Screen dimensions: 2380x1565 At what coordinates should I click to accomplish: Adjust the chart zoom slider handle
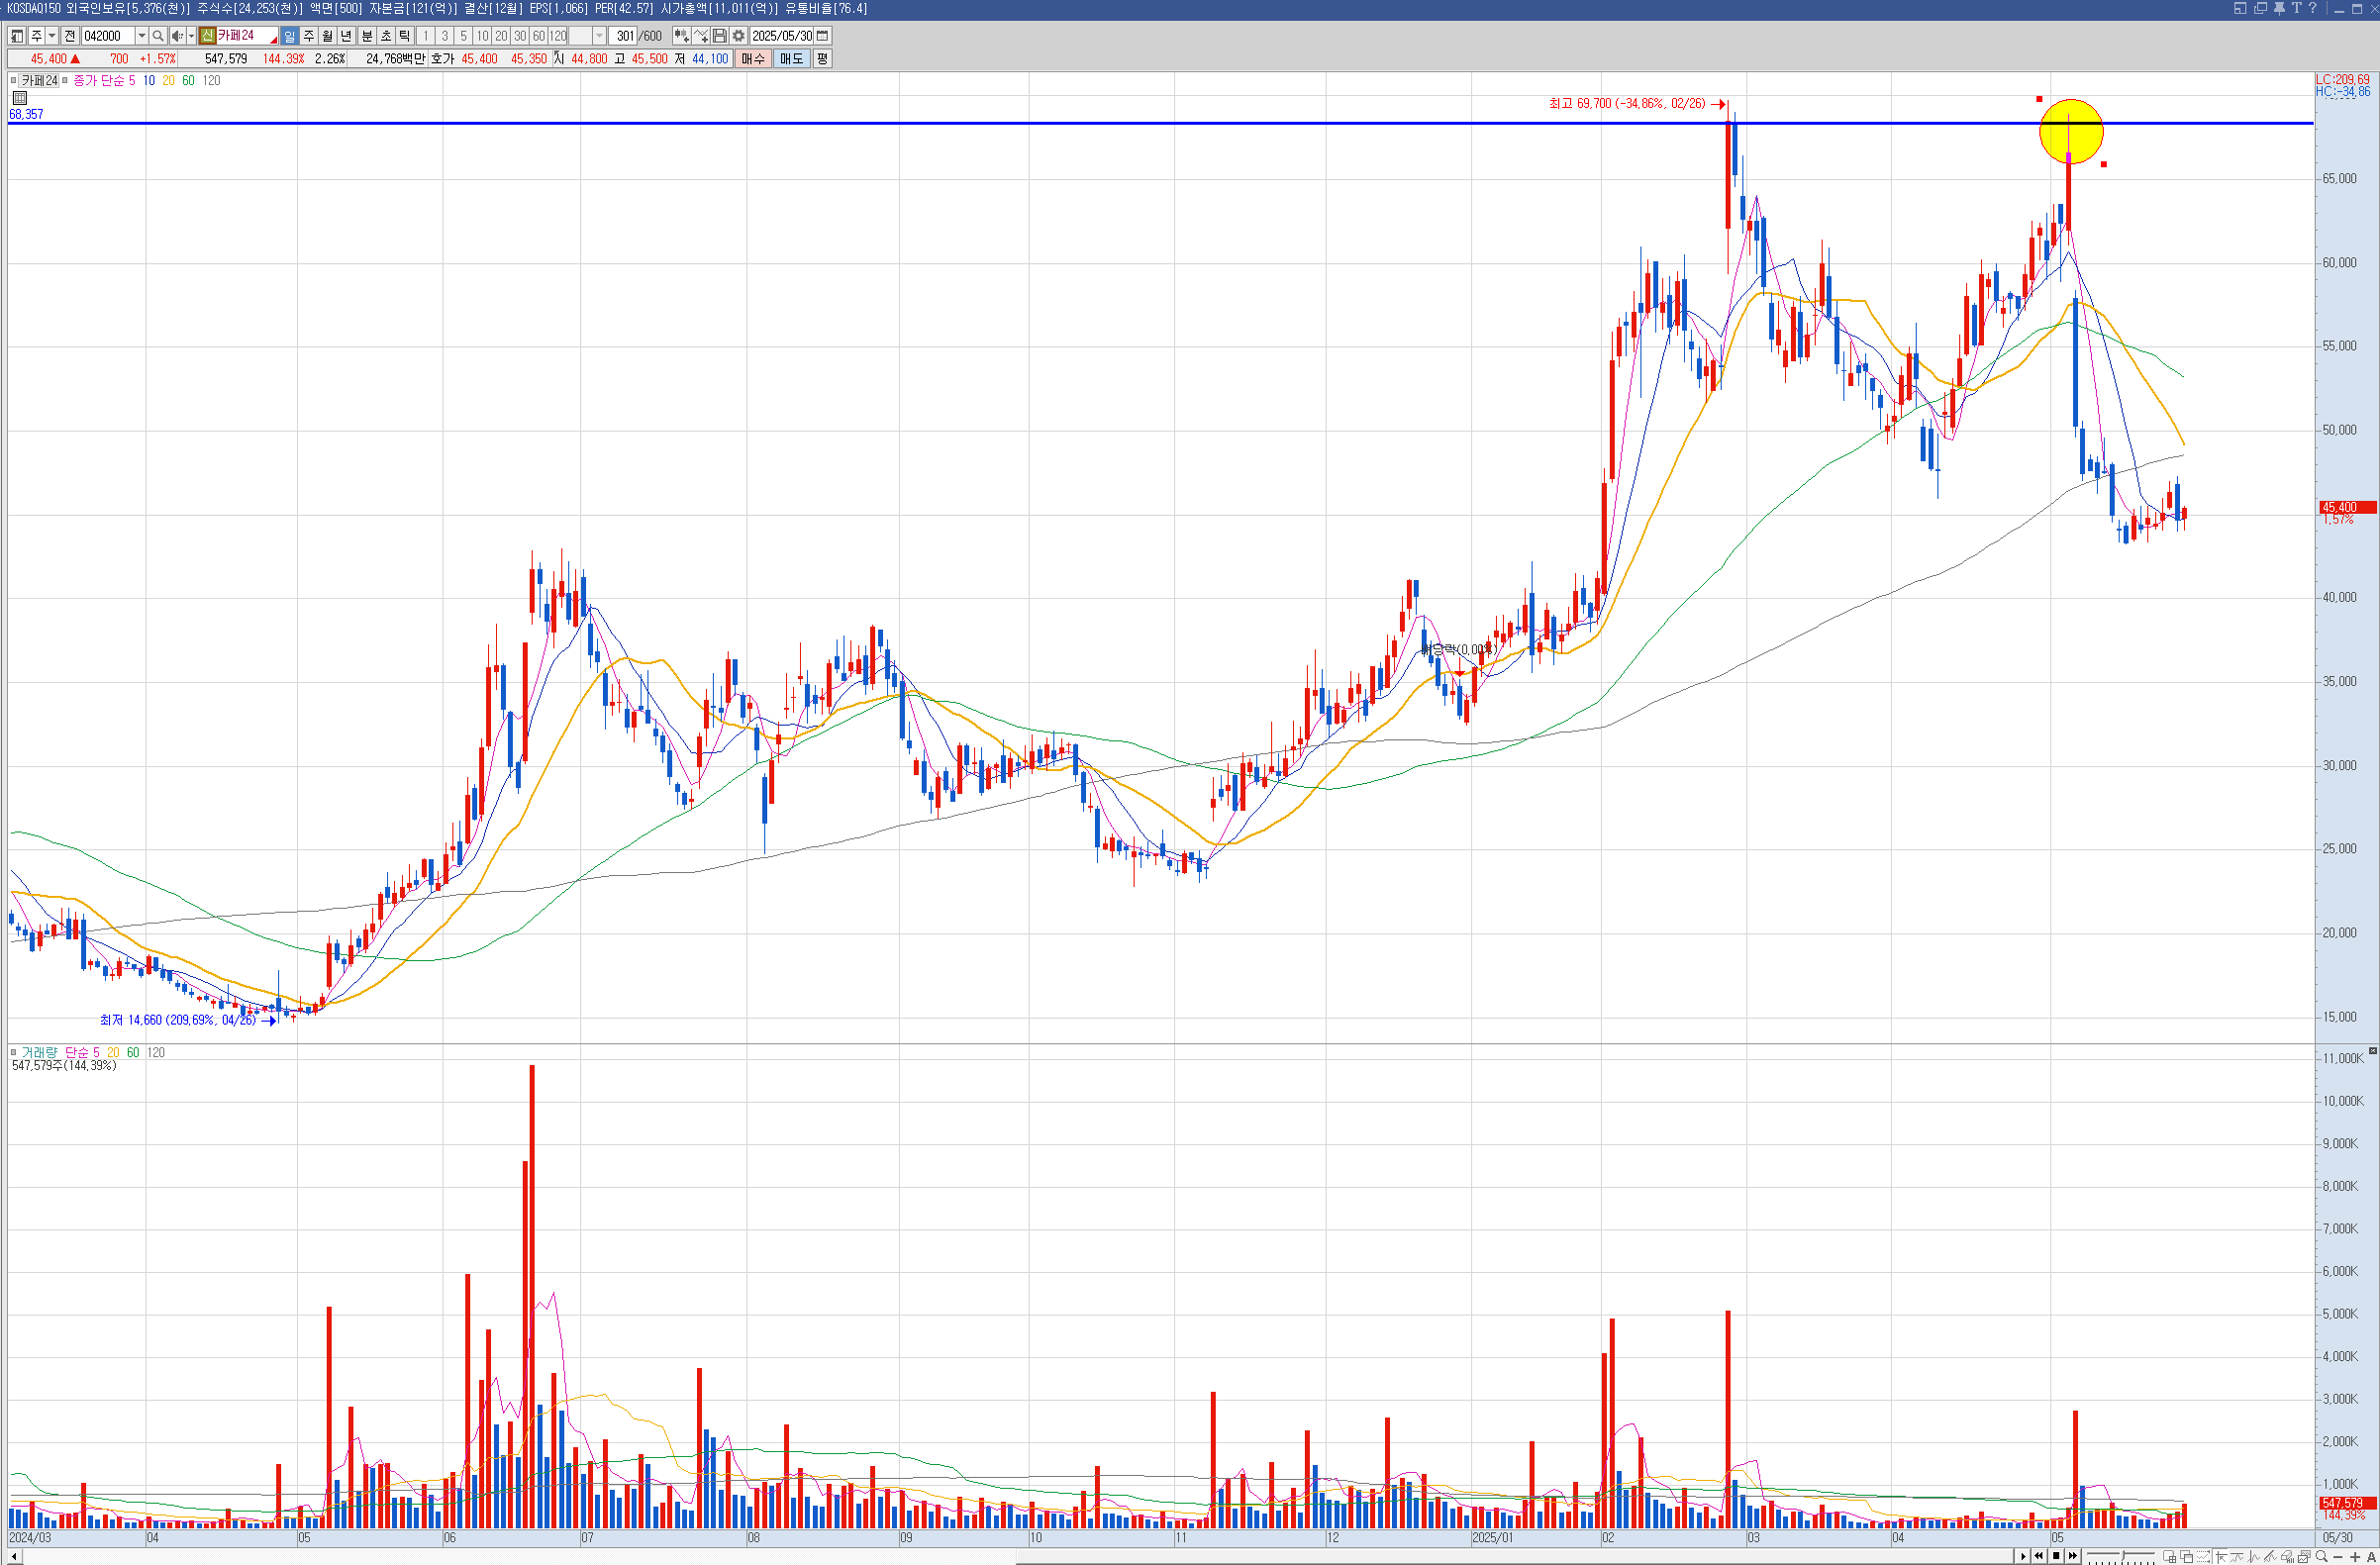pyautogui.click(x=2123, y=1556)
